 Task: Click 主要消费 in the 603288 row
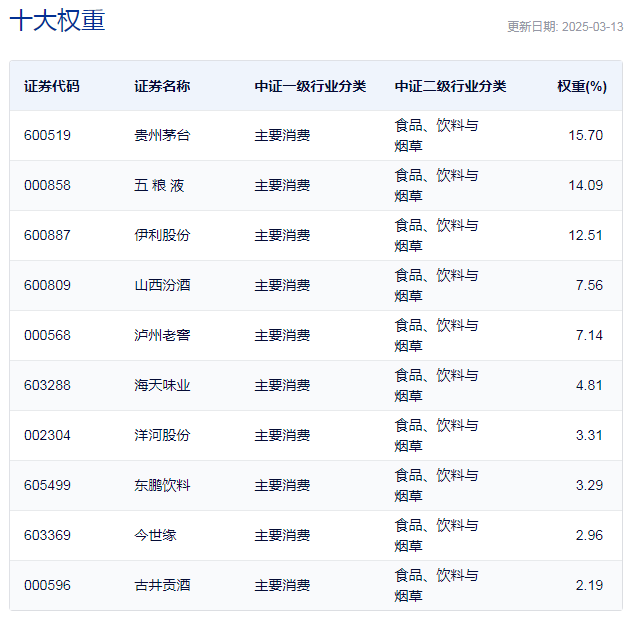[282, 385]
